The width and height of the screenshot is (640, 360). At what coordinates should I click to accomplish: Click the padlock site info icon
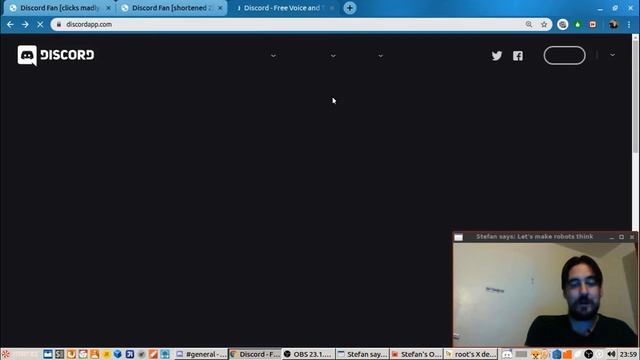59,24
